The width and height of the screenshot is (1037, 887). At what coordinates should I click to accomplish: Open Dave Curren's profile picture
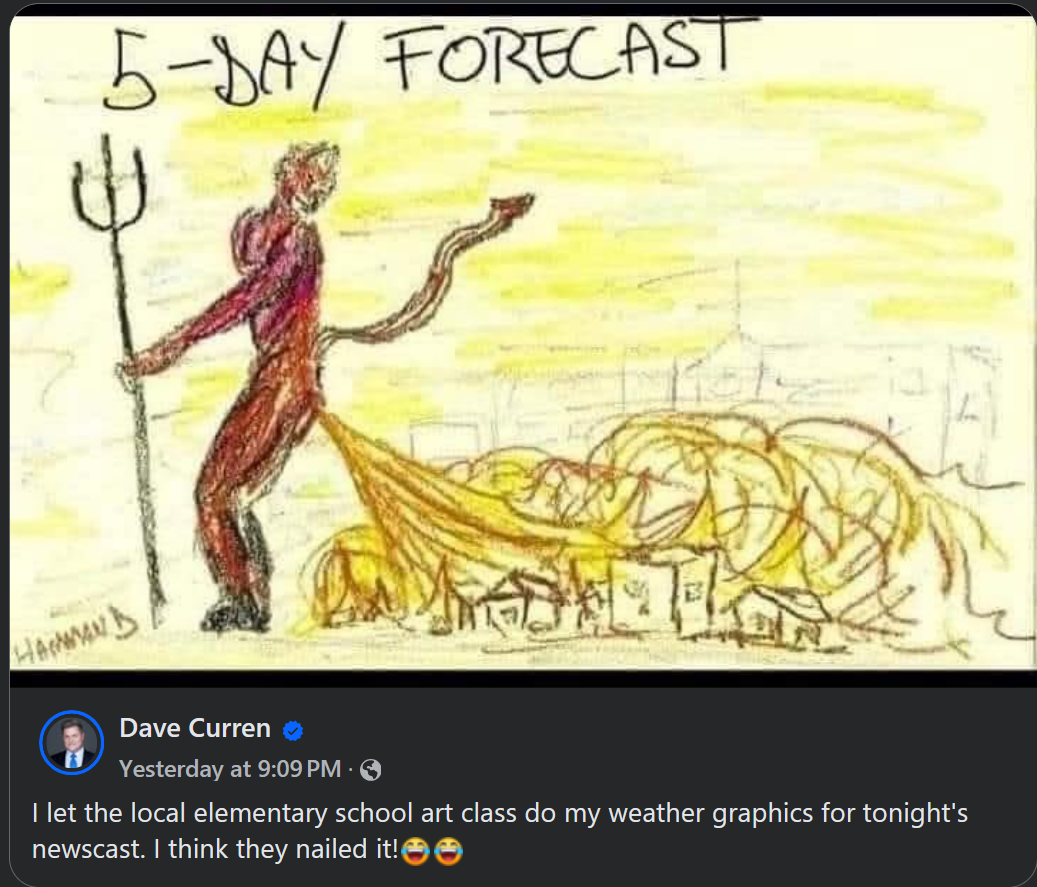[x=71, y=743]
